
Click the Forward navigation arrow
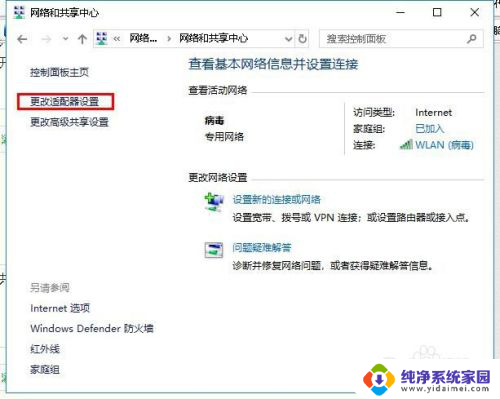[46, 39]
